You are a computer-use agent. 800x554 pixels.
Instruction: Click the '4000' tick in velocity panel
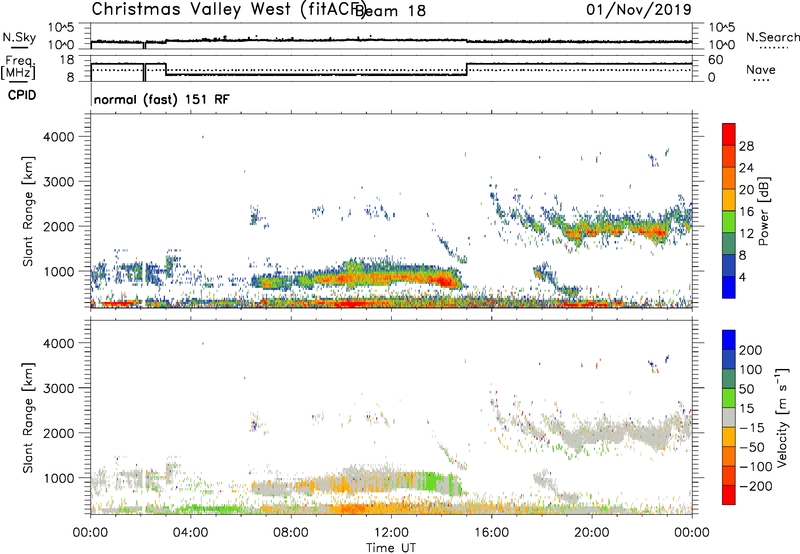pos(58,343)
